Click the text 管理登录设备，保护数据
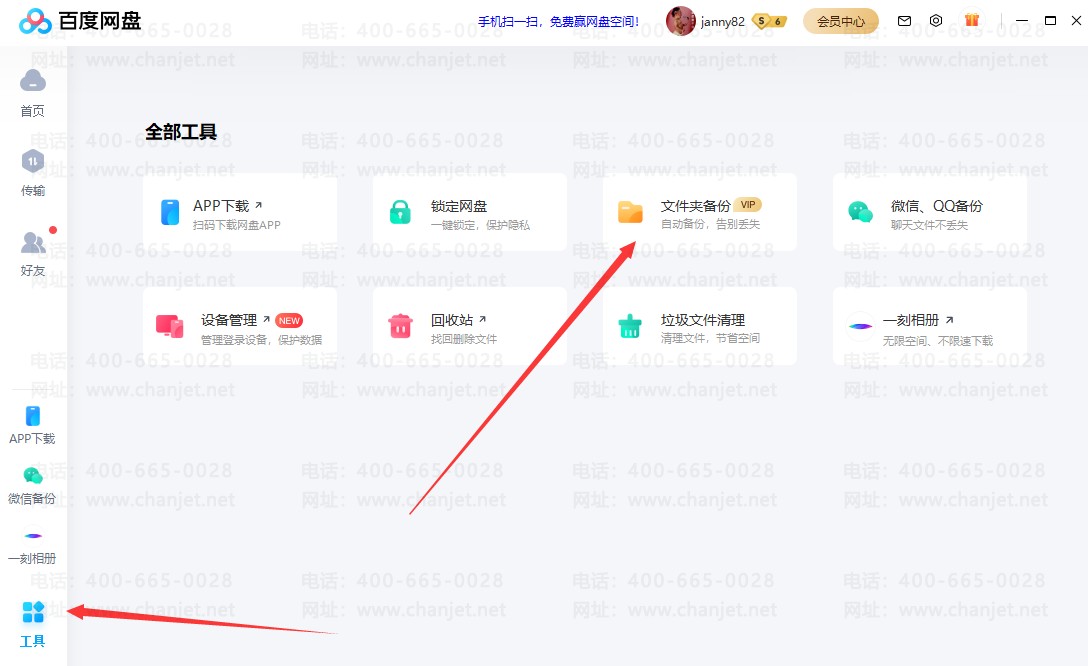1088x666 pixels. click(x=262, y=340)
